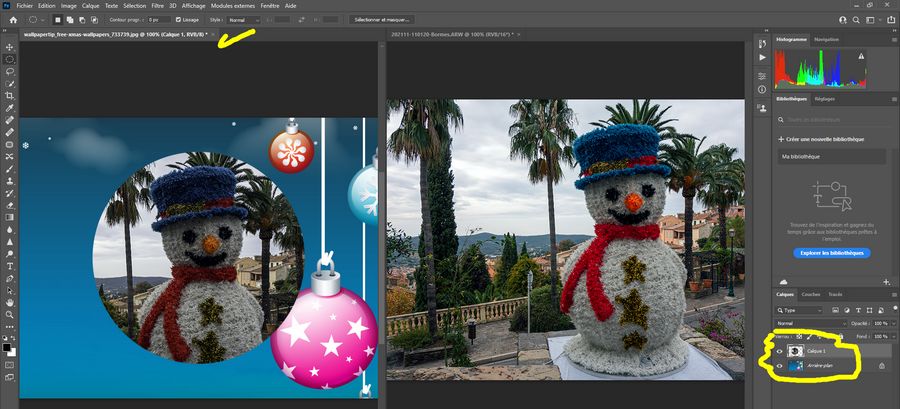Select the Hand tool
The height and width of the screenshot is (409, 900).
point(10,302)
